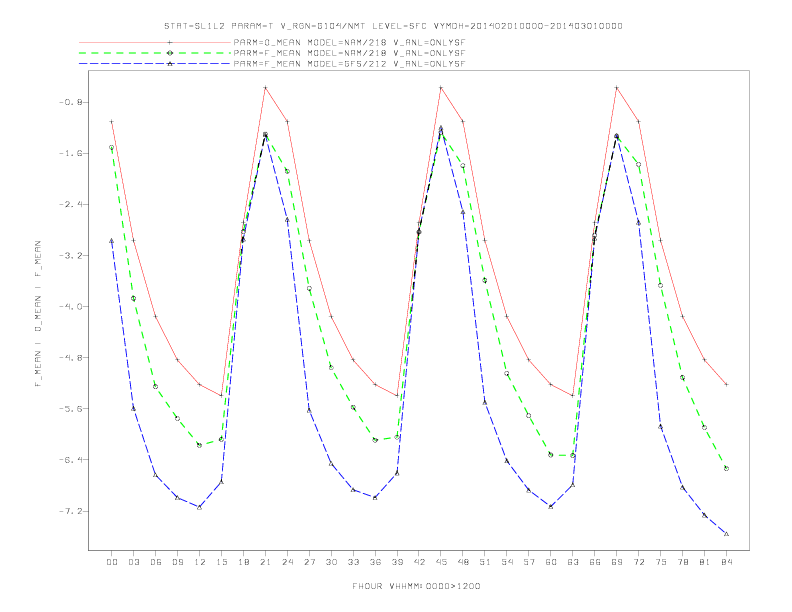Click the forecast hour label 84 on the x-axis
Image resolution: width=792 pixels, height=612 pixels.
coord(726,562)
